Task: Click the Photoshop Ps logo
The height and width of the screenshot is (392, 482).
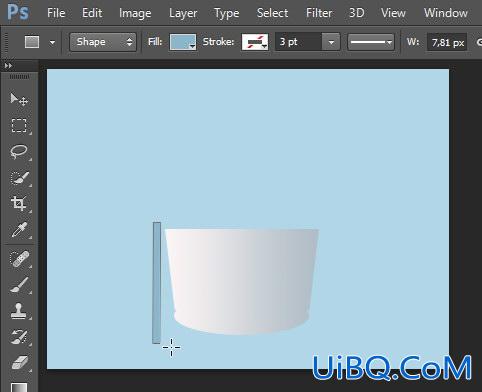Action: coord(18,13)
